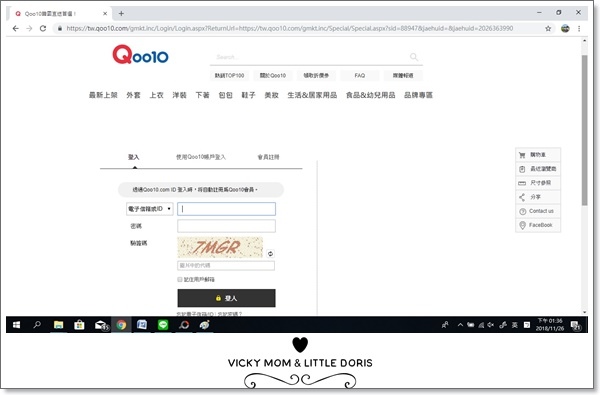Open Chrome three-dot menu

pos(579,28)
